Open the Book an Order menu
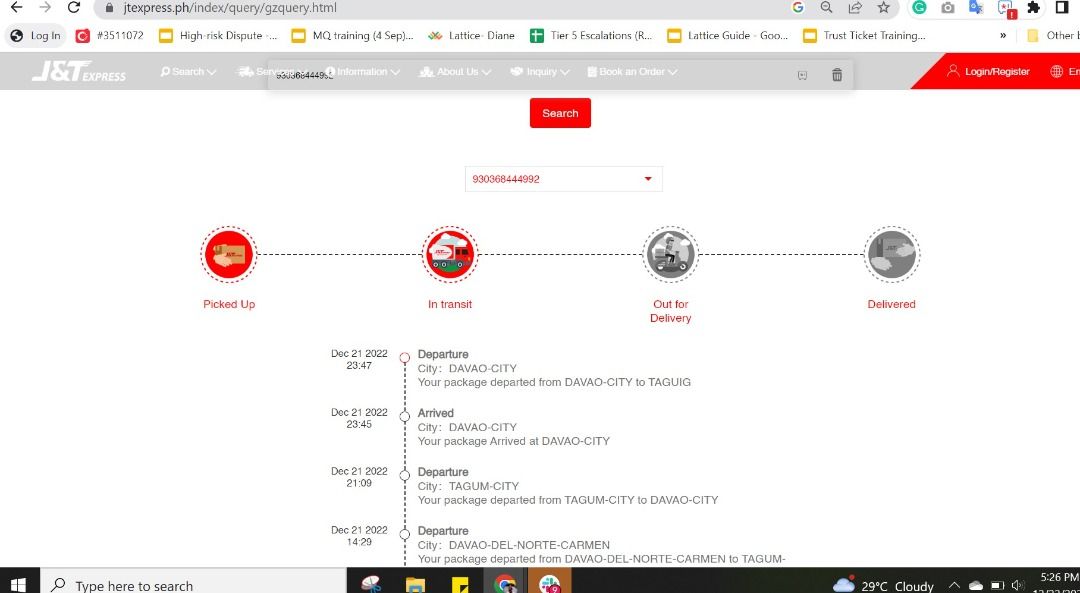The width and height of the screenshot is (1080, 593). click(x=633, y=72)
